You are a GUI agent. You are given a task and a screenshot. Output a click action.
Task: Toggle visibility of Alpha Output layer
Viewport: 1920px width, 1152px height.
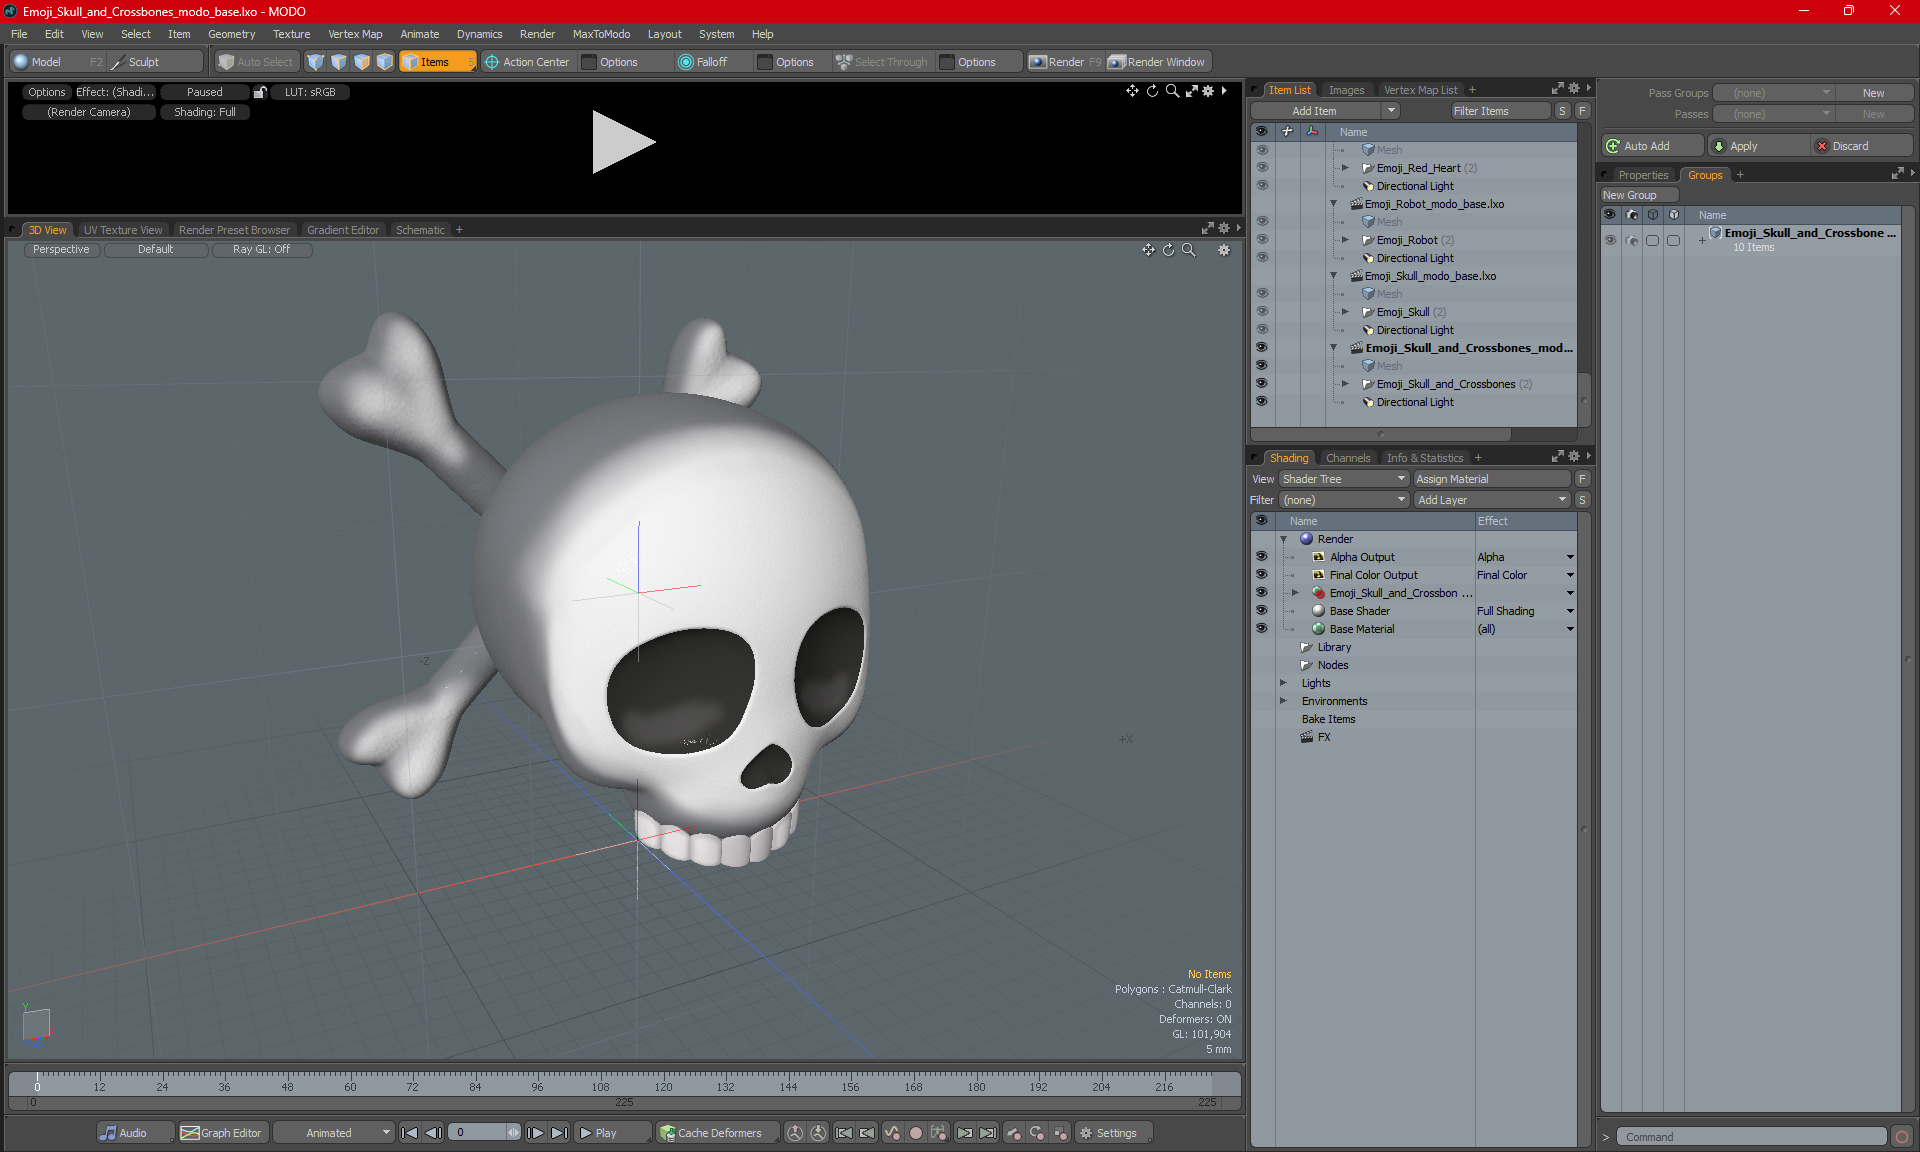(1262, 557)
